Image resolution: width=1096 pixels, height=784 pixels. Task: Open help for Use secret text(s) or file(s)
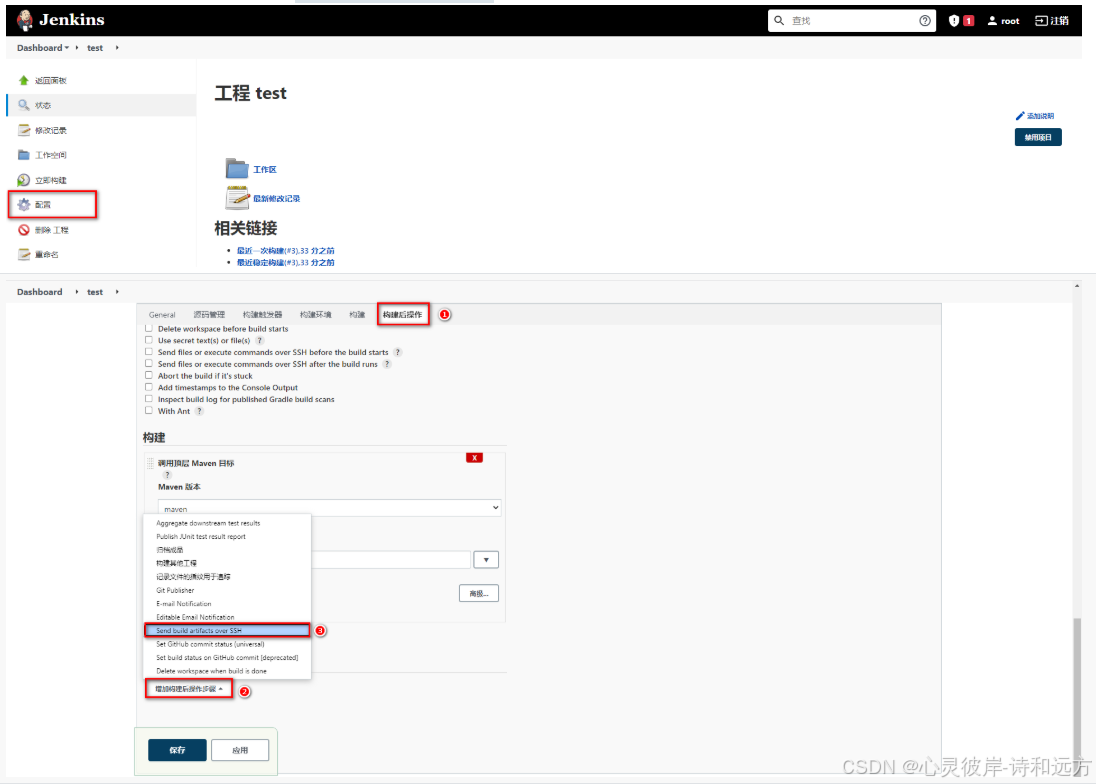point(259,341)
